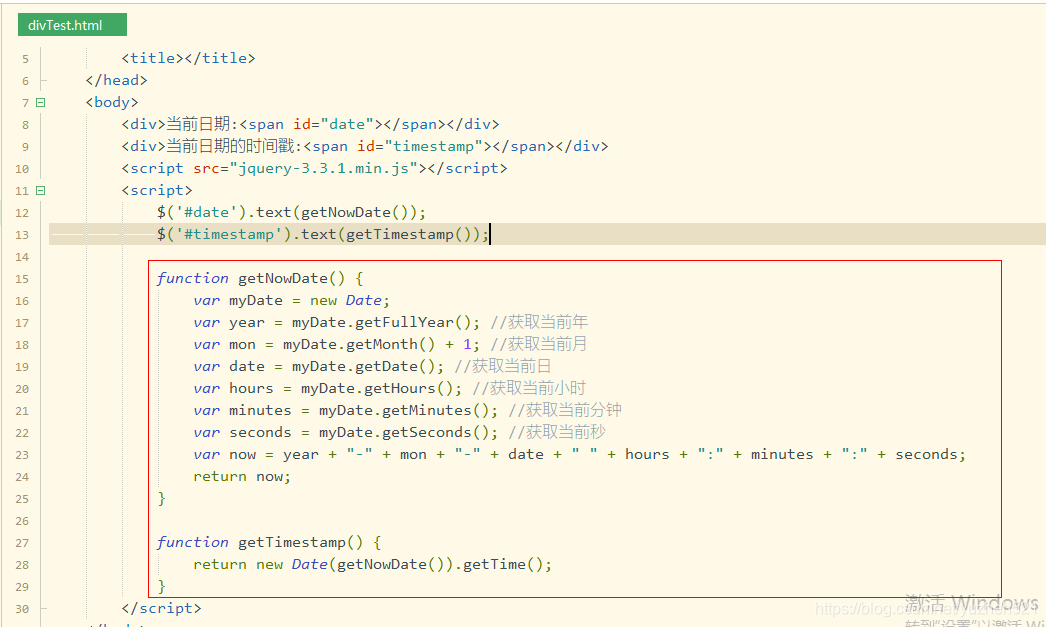Click the var myDate = new Date statement

(x=291, y=300)
